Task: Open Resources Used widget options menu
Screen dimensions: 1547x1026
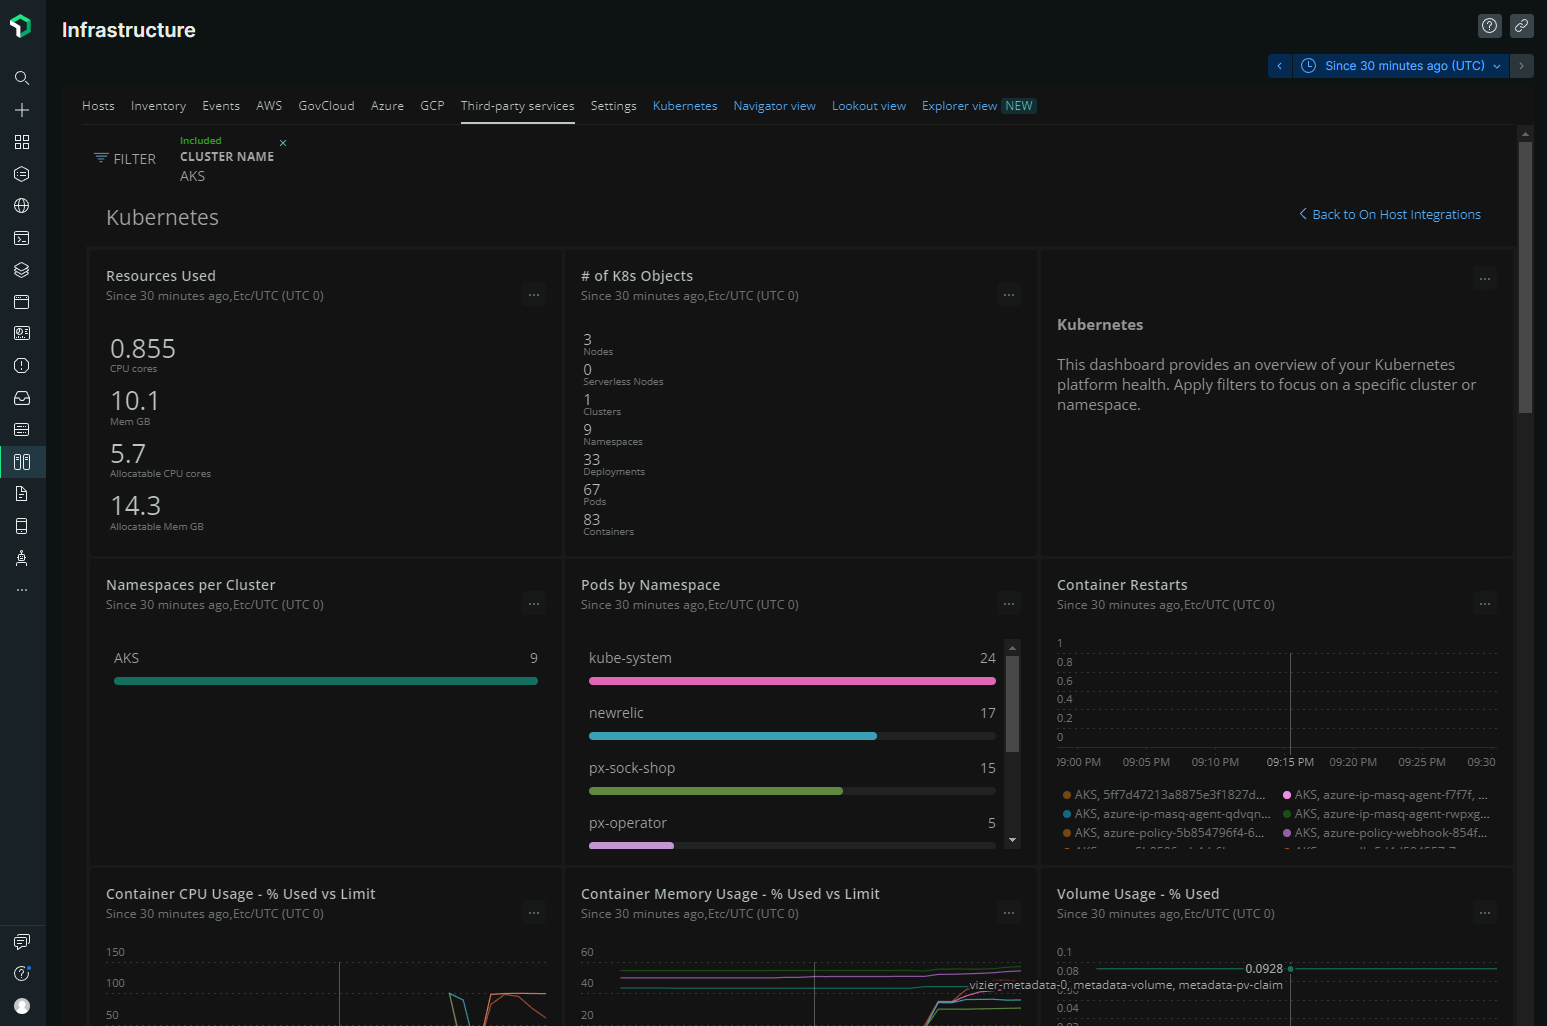Action: (x=534, y=295)
